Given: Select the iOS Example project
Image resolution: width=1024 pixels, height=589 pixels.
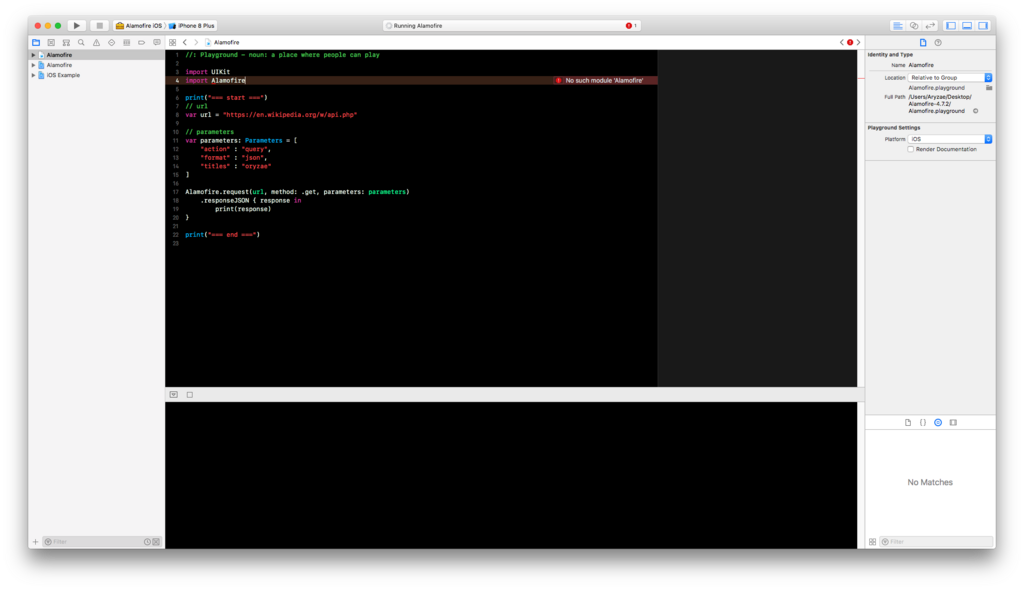Looking at the screenshot, I should pyautogui.click(x=63, y=75).
